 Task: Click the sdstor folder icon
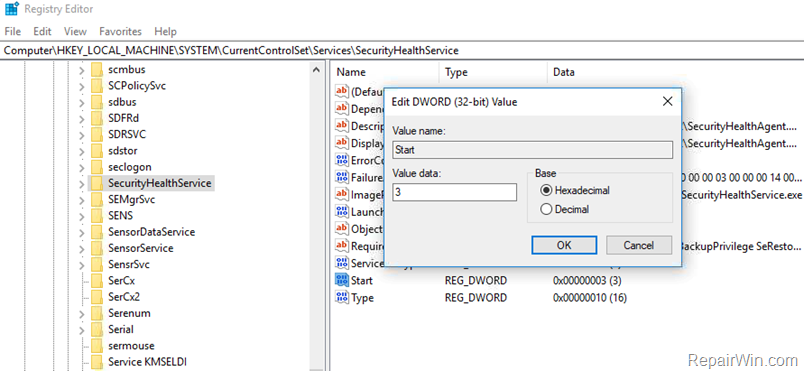point(97,151)
